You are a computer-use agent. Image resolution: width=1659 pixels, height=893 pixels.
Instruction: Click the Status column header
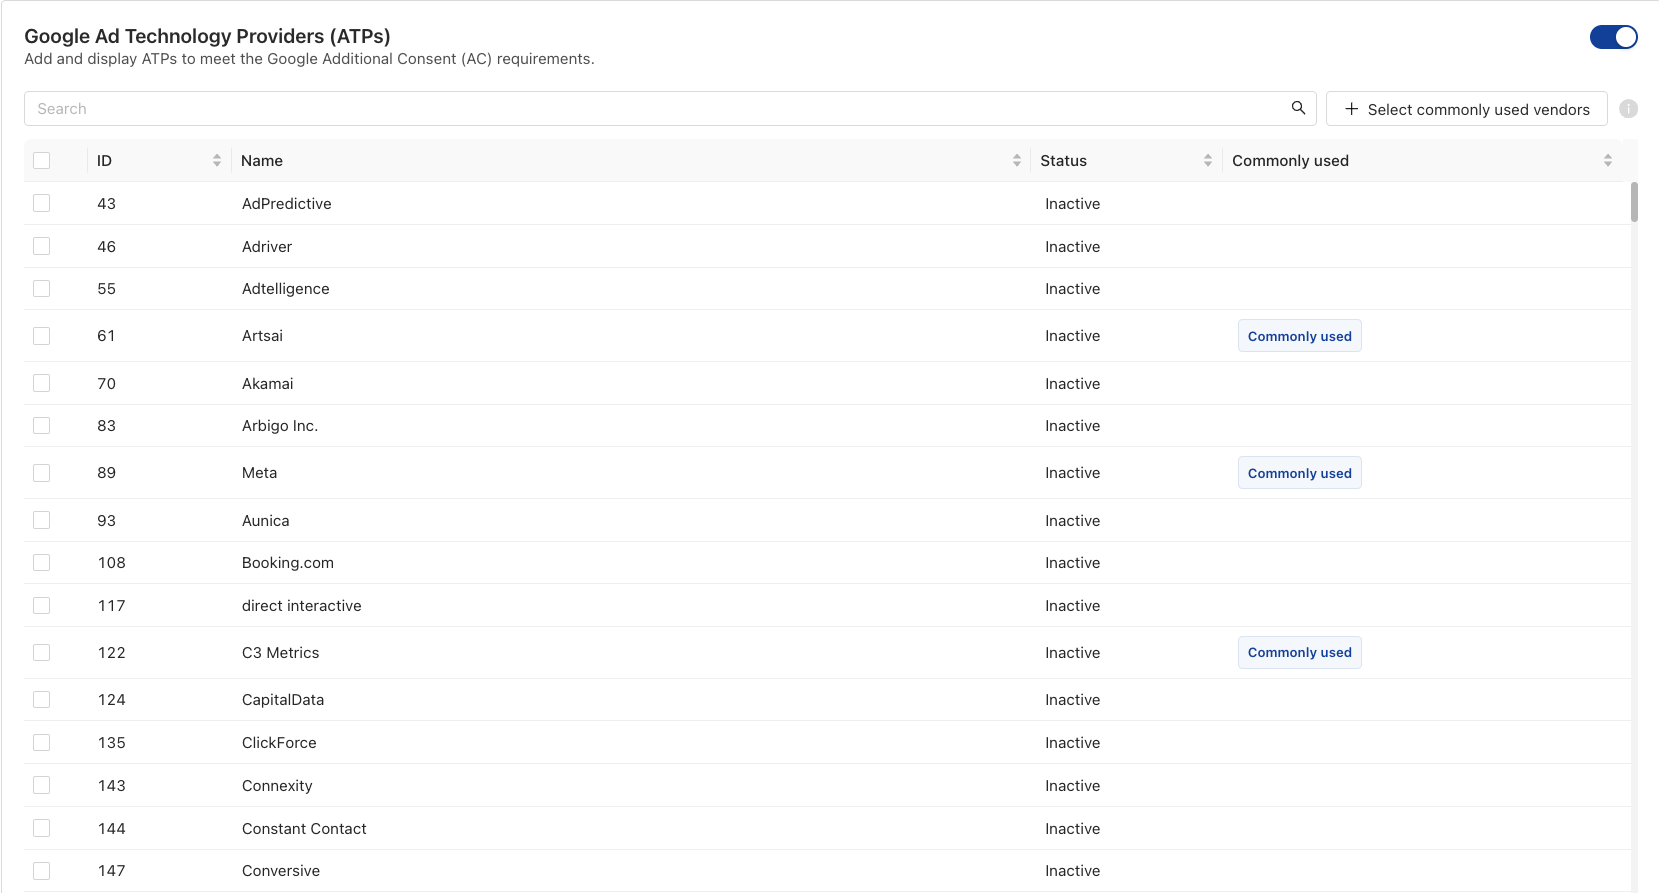(x=1063, y=161)
